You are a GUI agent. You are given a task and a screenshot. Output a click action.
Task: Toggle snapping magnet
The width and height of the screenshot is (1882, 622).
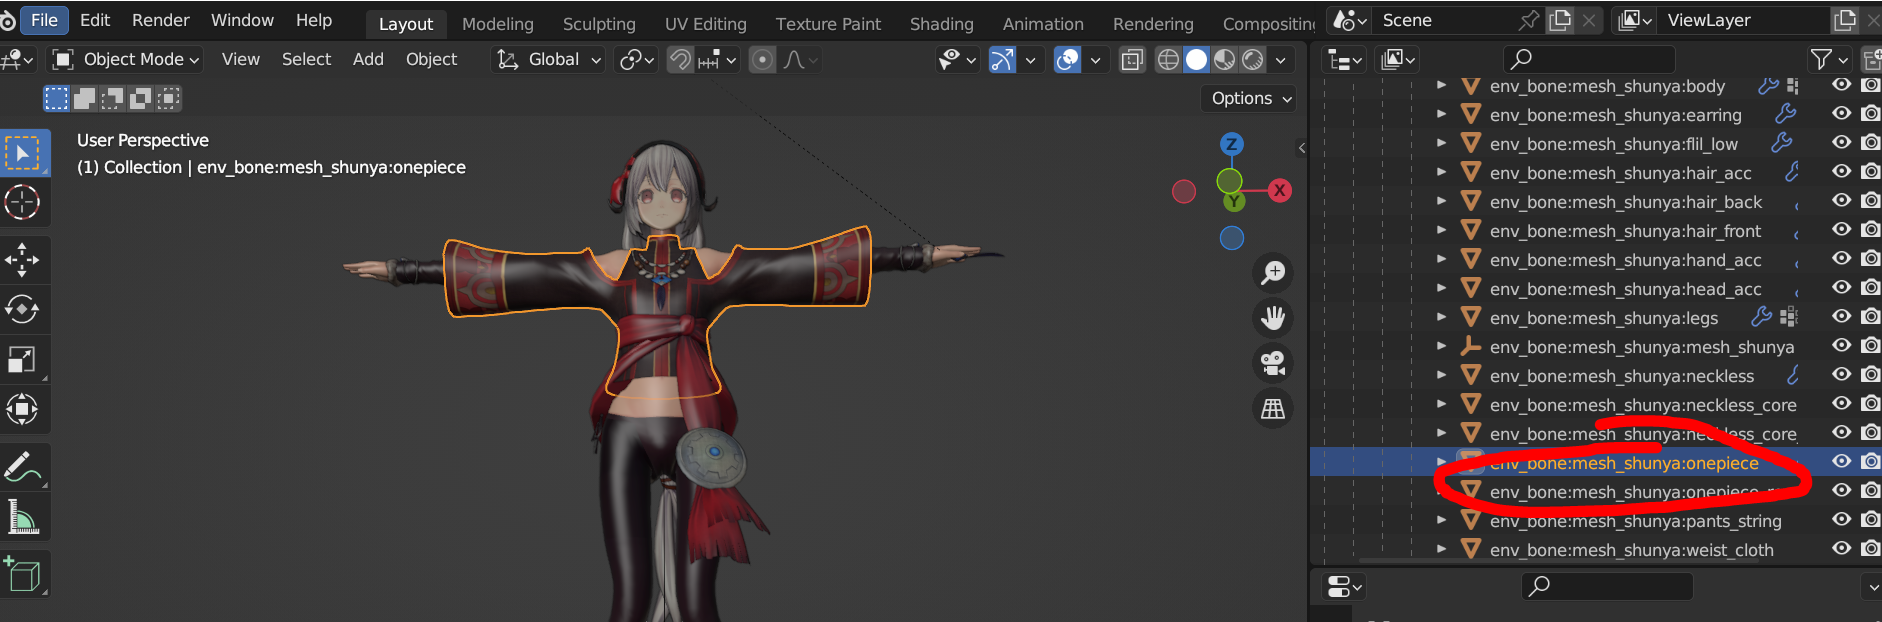click(x=680, y=60)
